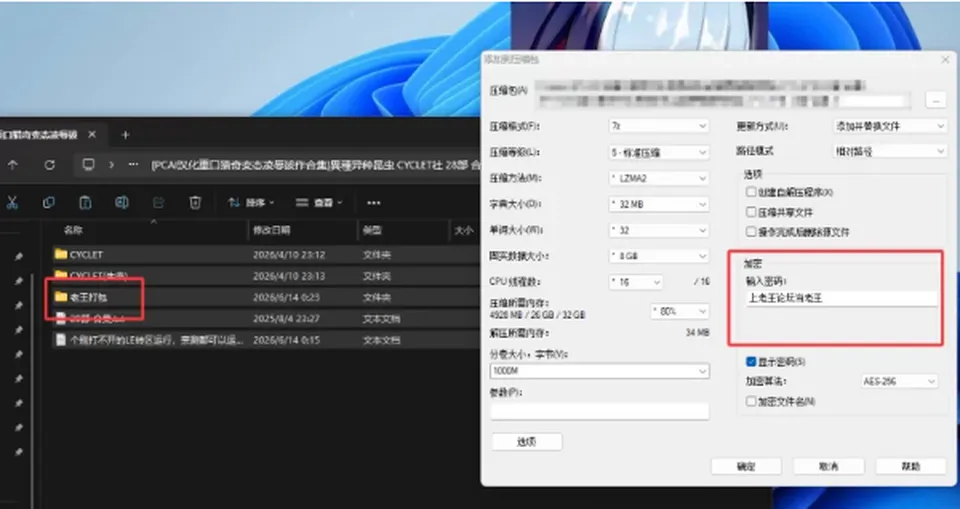Viewport: 960px width, 509px height.
Task: Click the 帮助 help button
Action: (911, 466)
